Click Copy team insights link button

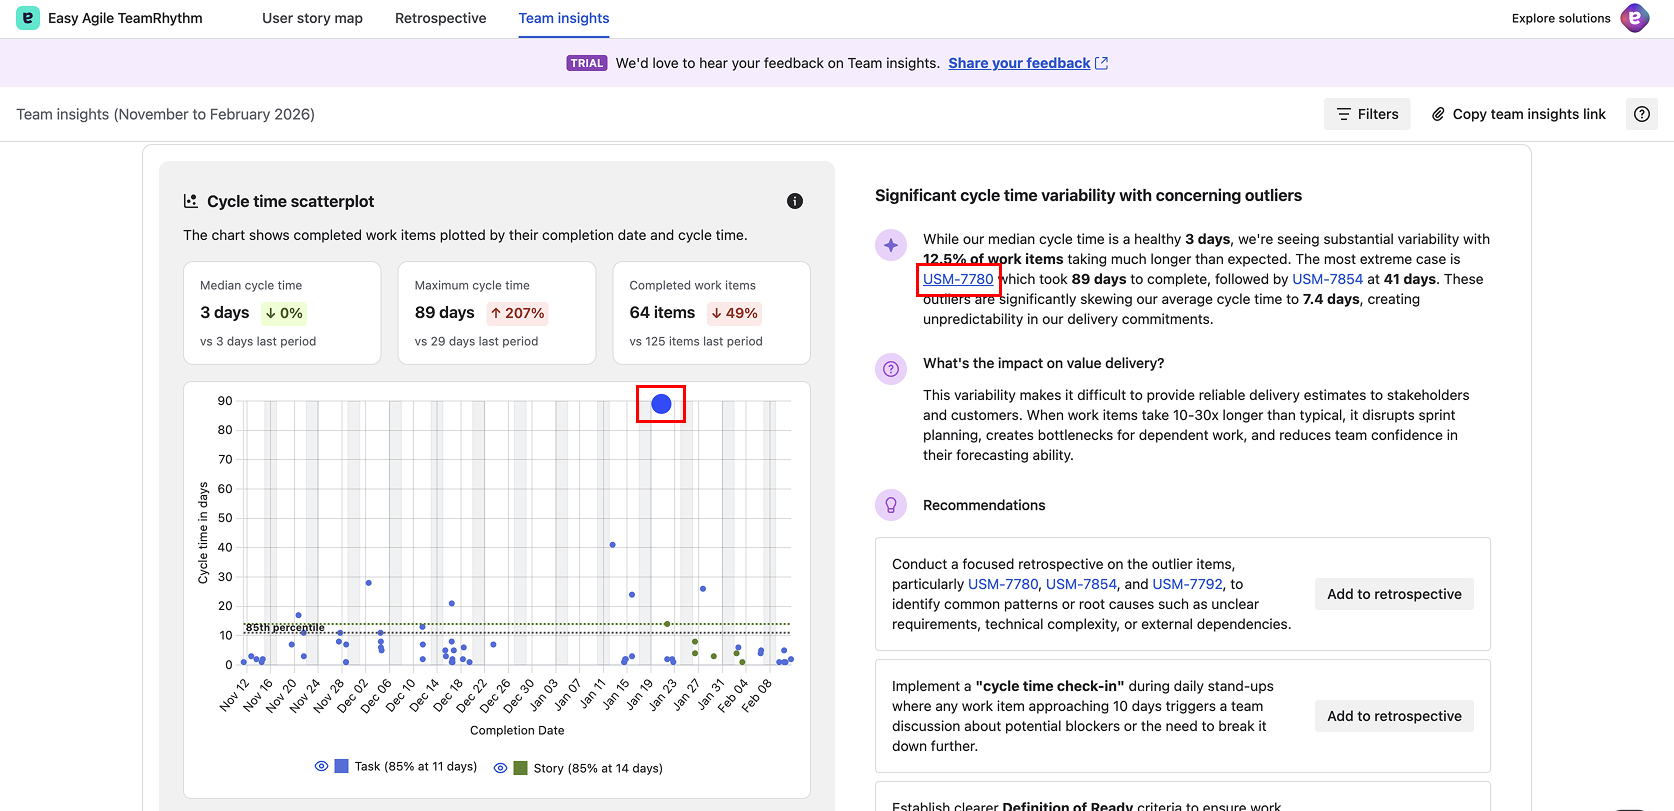[1518, 114]
